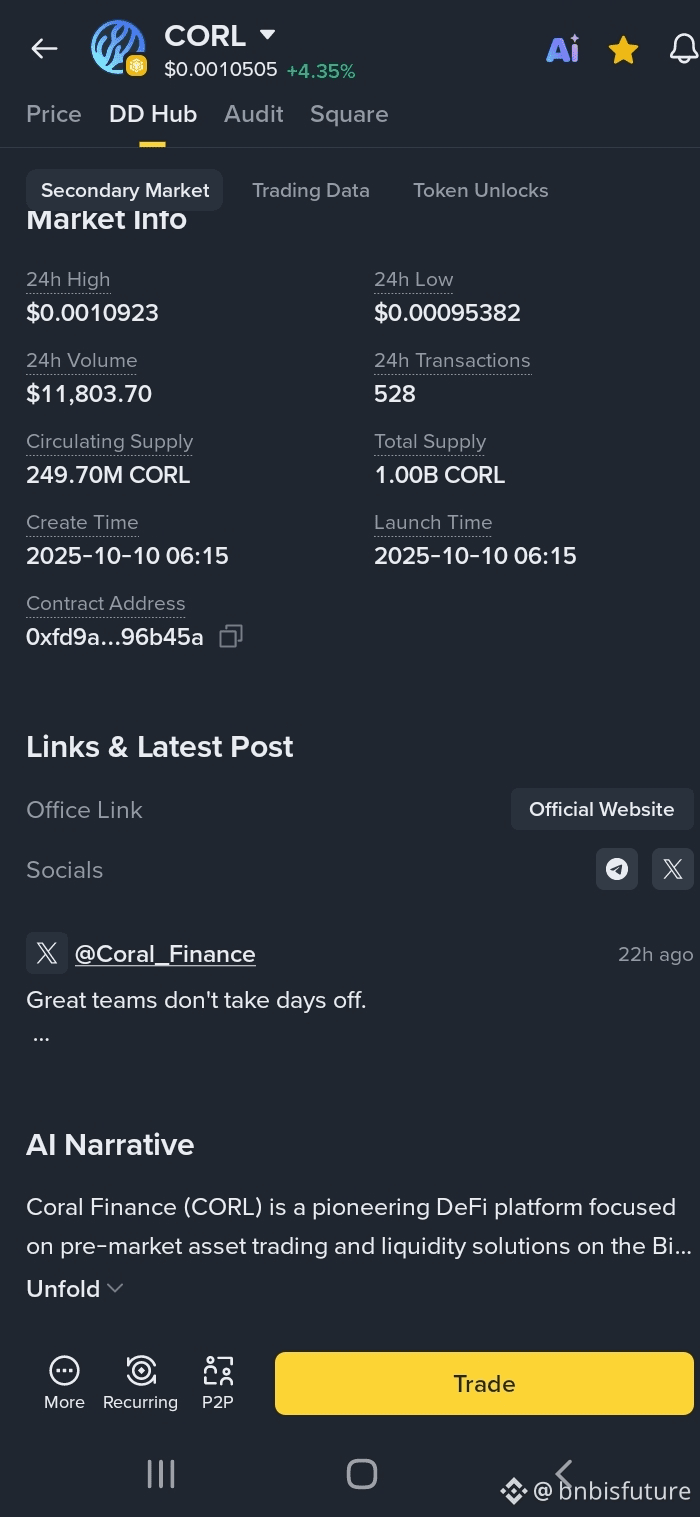Expand CORL token dropdown arrow
700x1517 pixels.
pyautogui.click(x=267, y=35)
